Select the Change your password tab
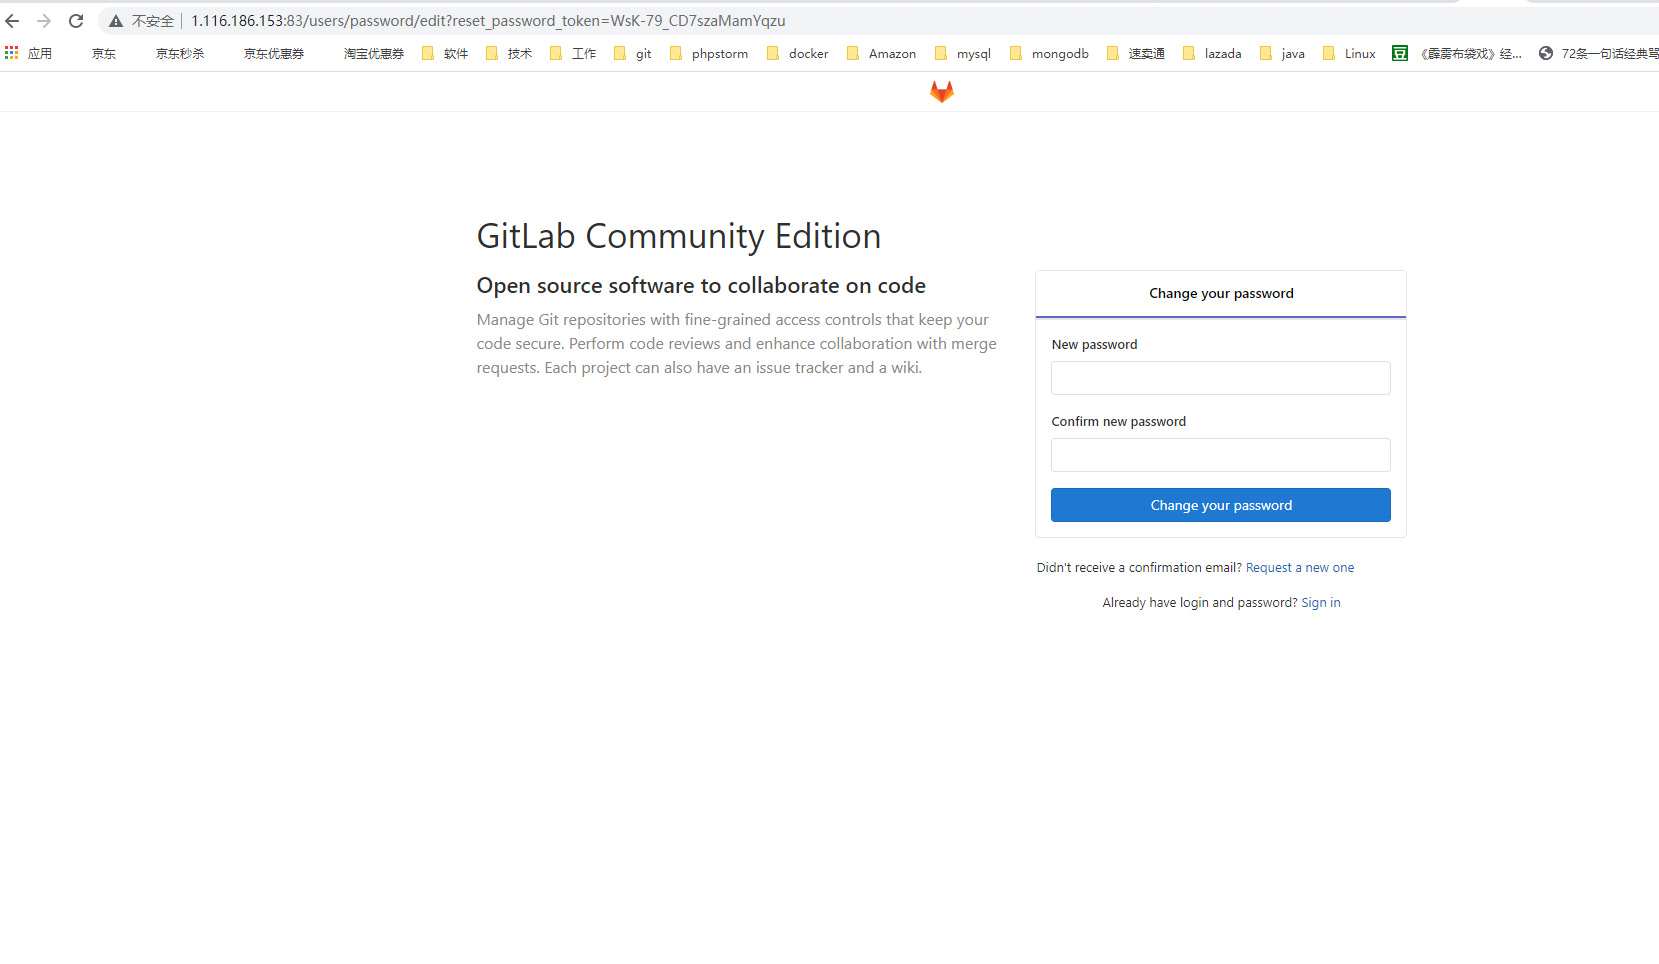Screen dimensions: 1659x964 [1221, 294]
